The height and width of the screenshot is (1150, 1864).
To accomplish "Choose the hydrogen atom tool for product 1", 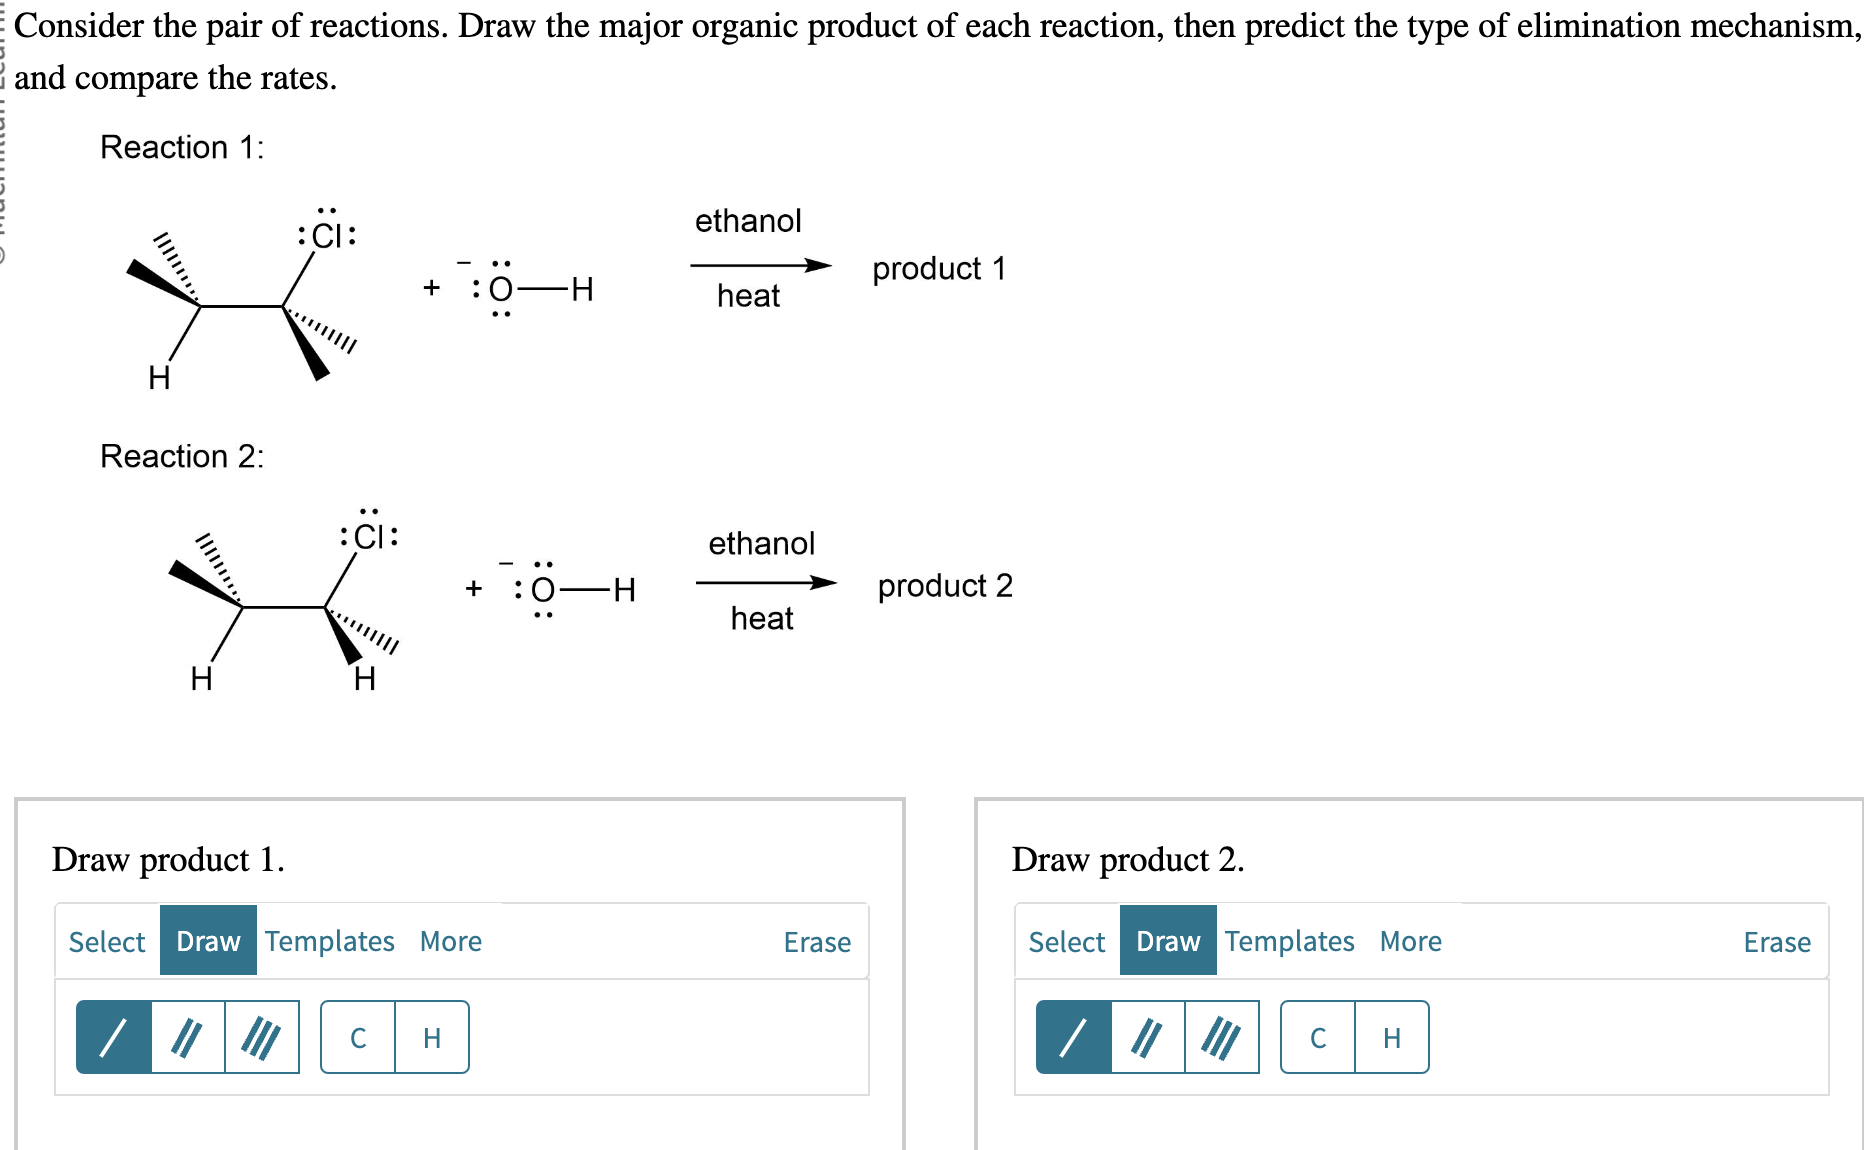I will tap(431, 1037).
